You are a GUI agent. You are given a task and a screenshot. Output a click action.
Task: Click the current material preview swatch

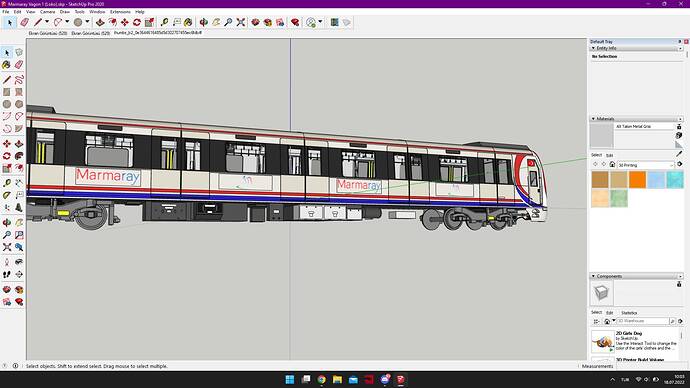click(x=602, y=135)
